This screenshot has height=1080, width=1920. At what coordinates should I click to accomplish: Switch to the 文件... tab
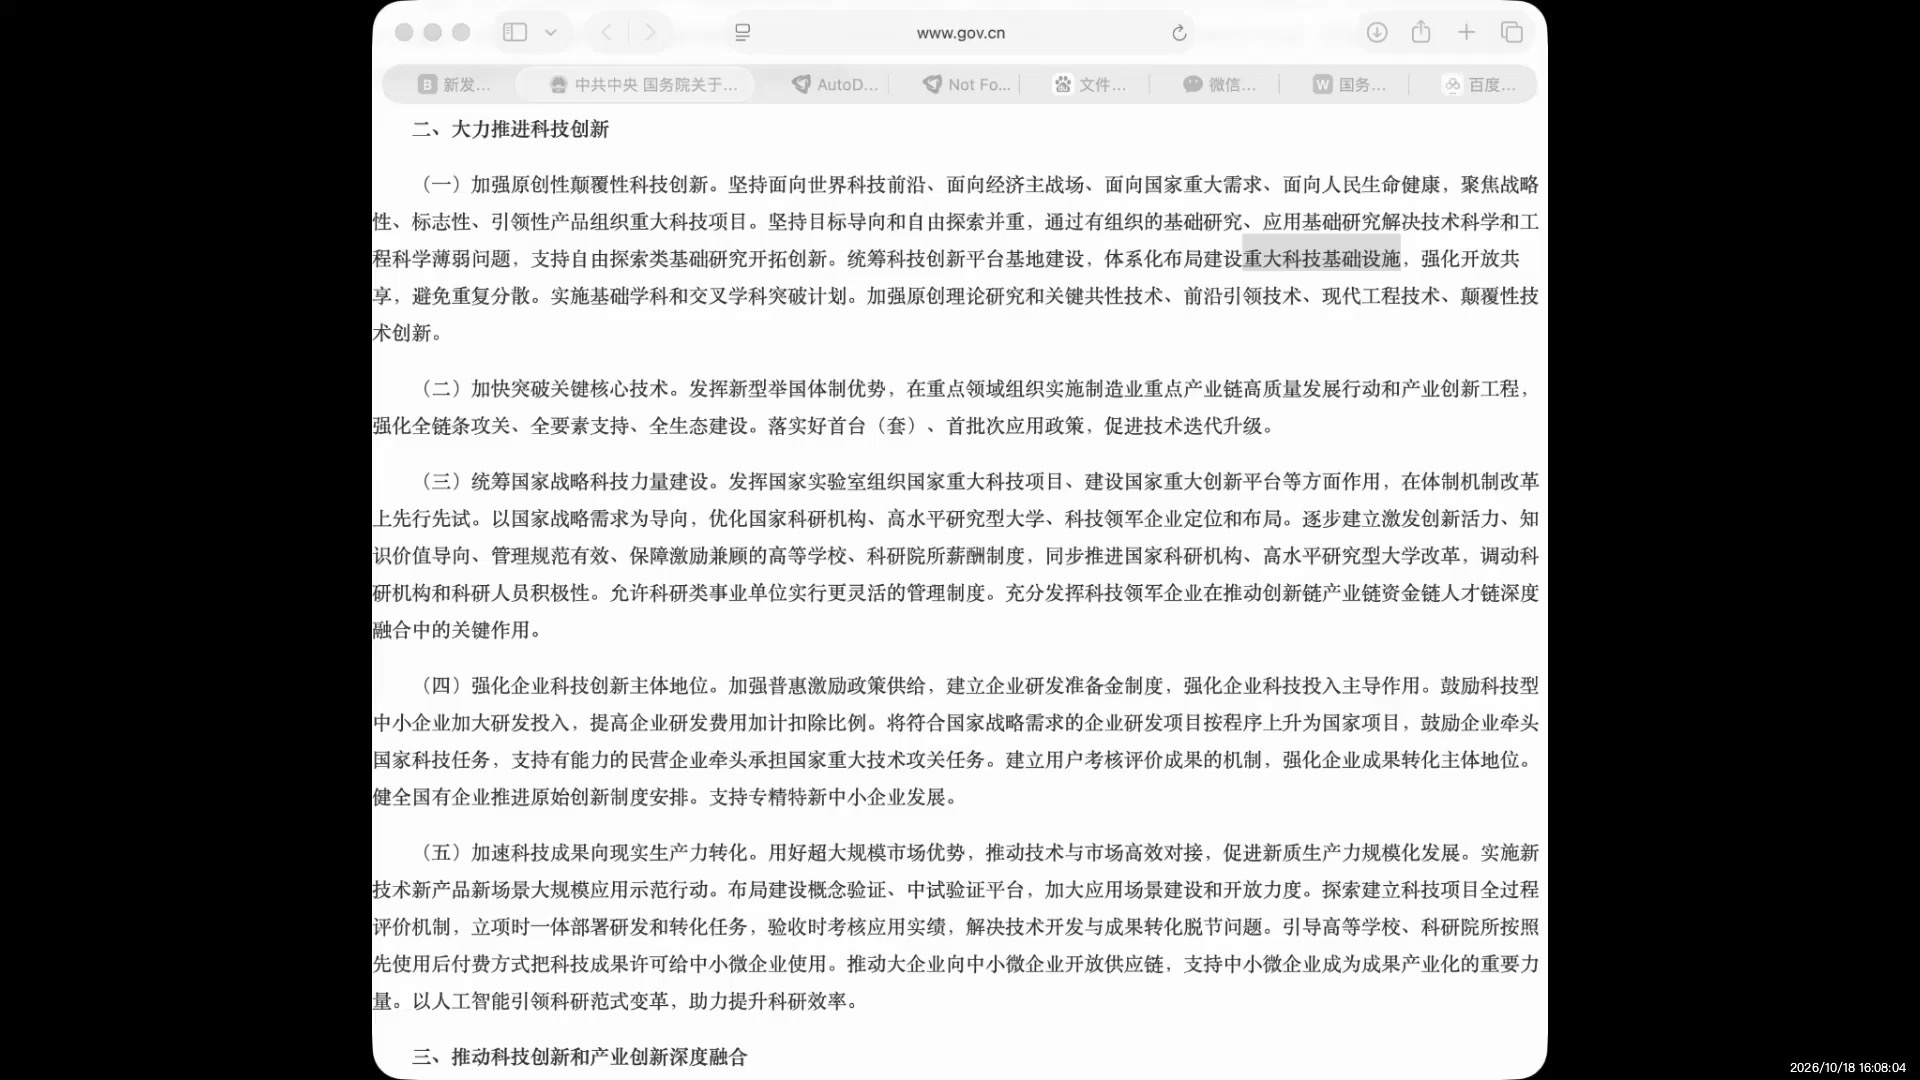pyautogui.click(x=1089, y=85)
